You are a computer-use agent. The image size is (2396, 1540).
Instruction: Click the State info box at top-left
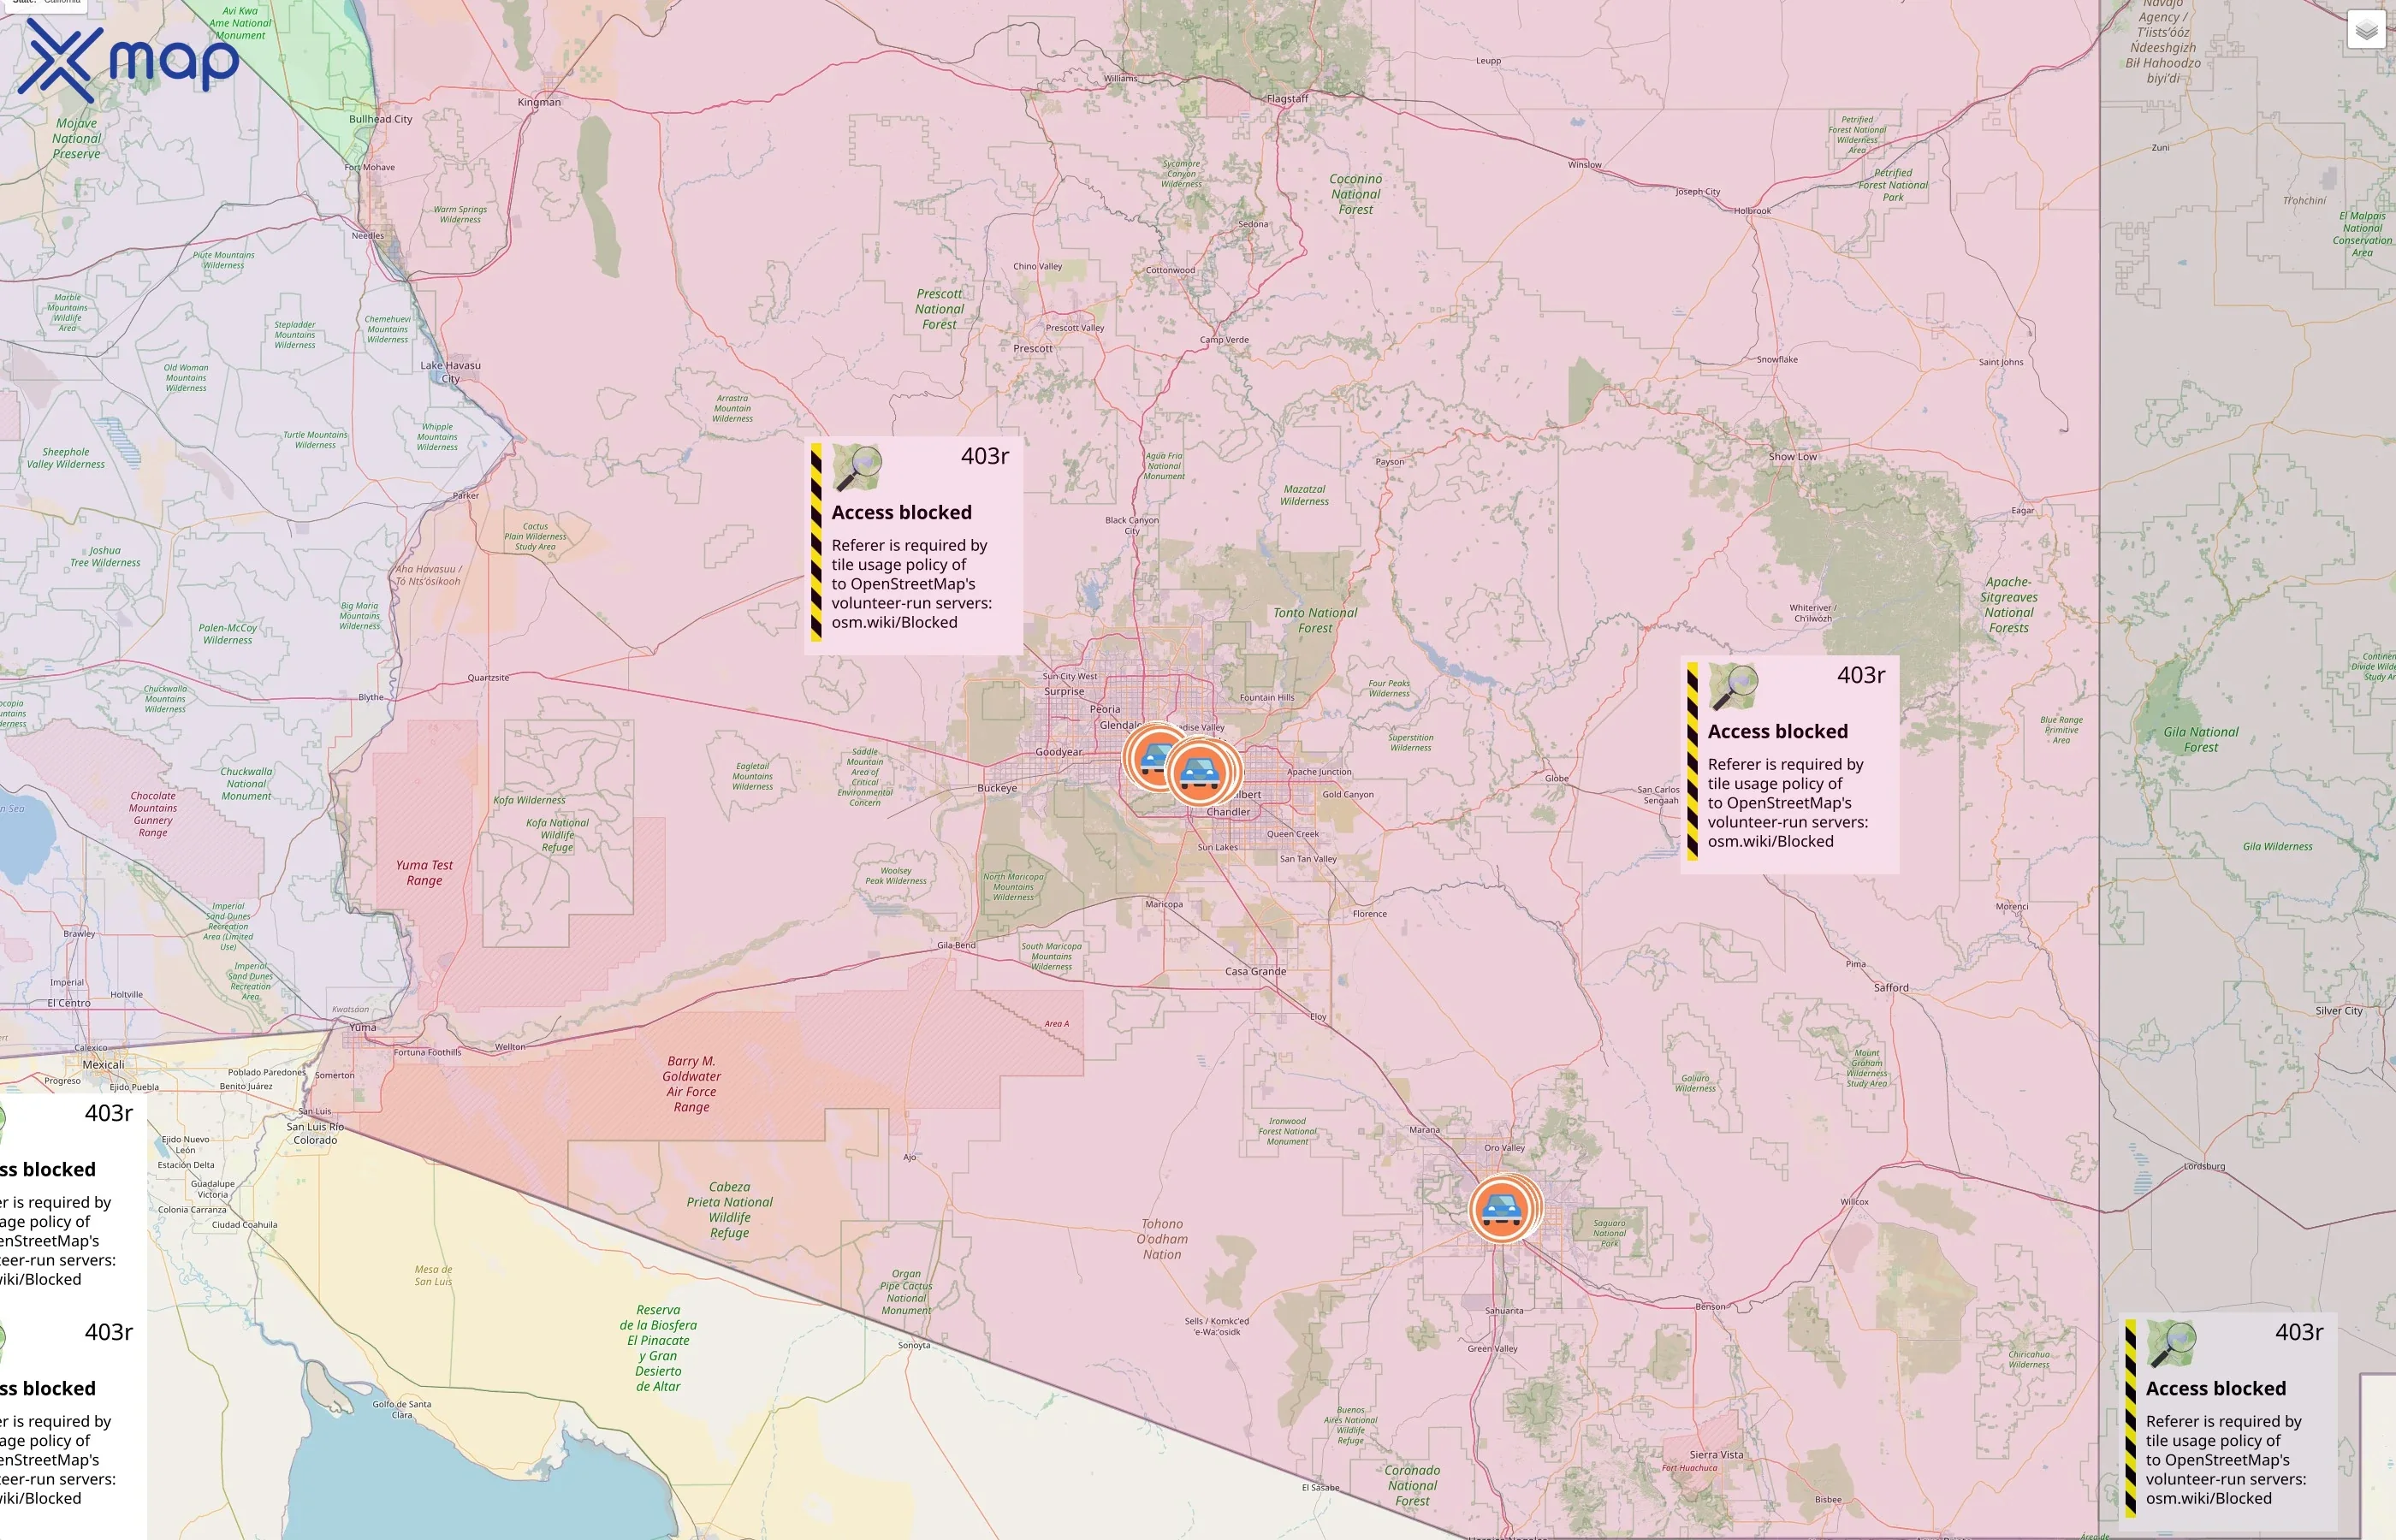click(45, 4)
